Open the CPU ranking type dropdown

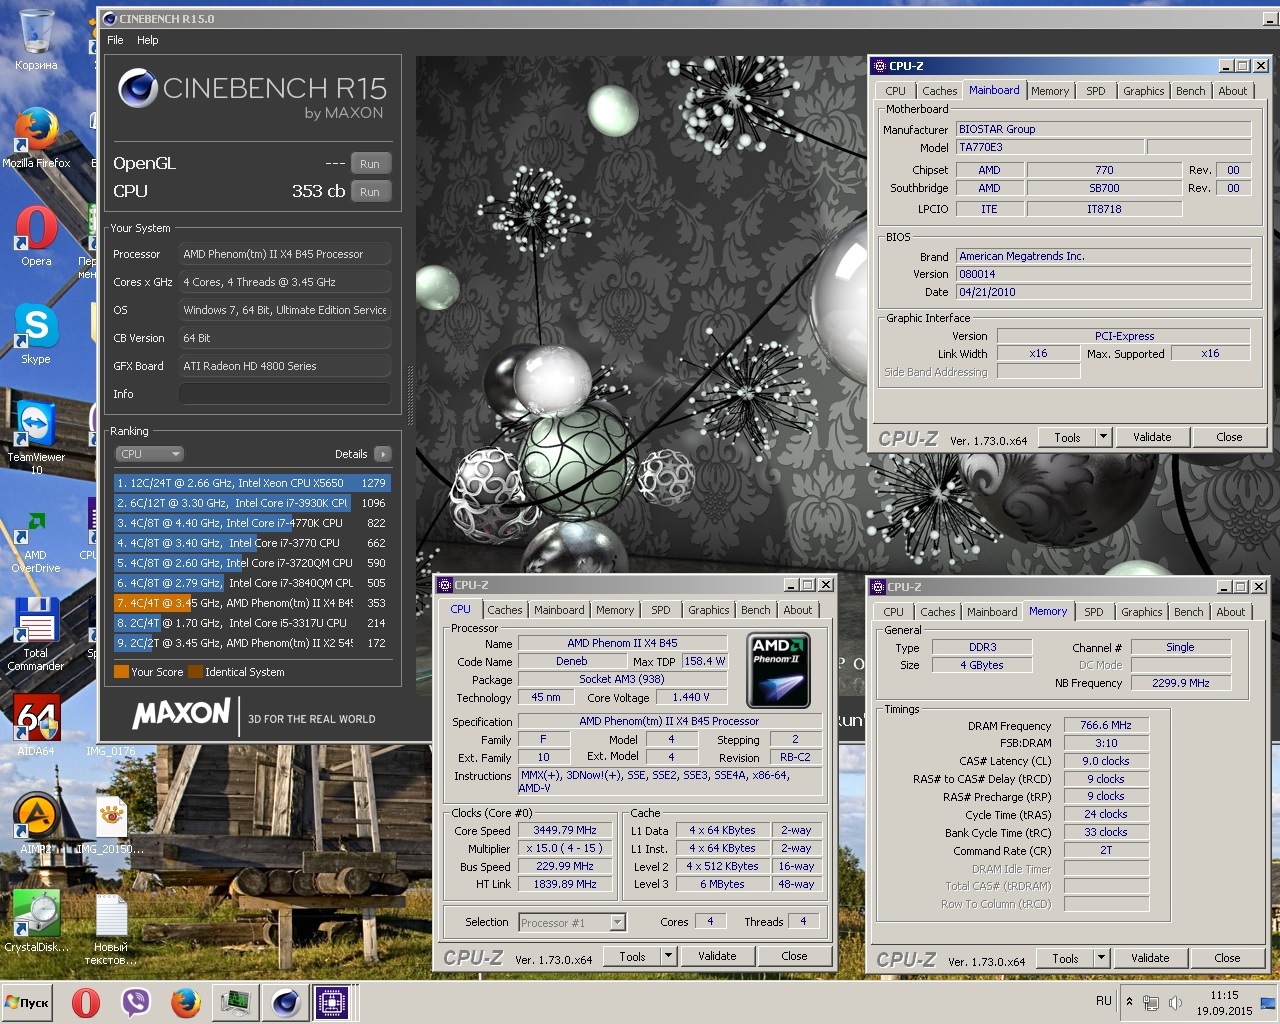point(150,454)
